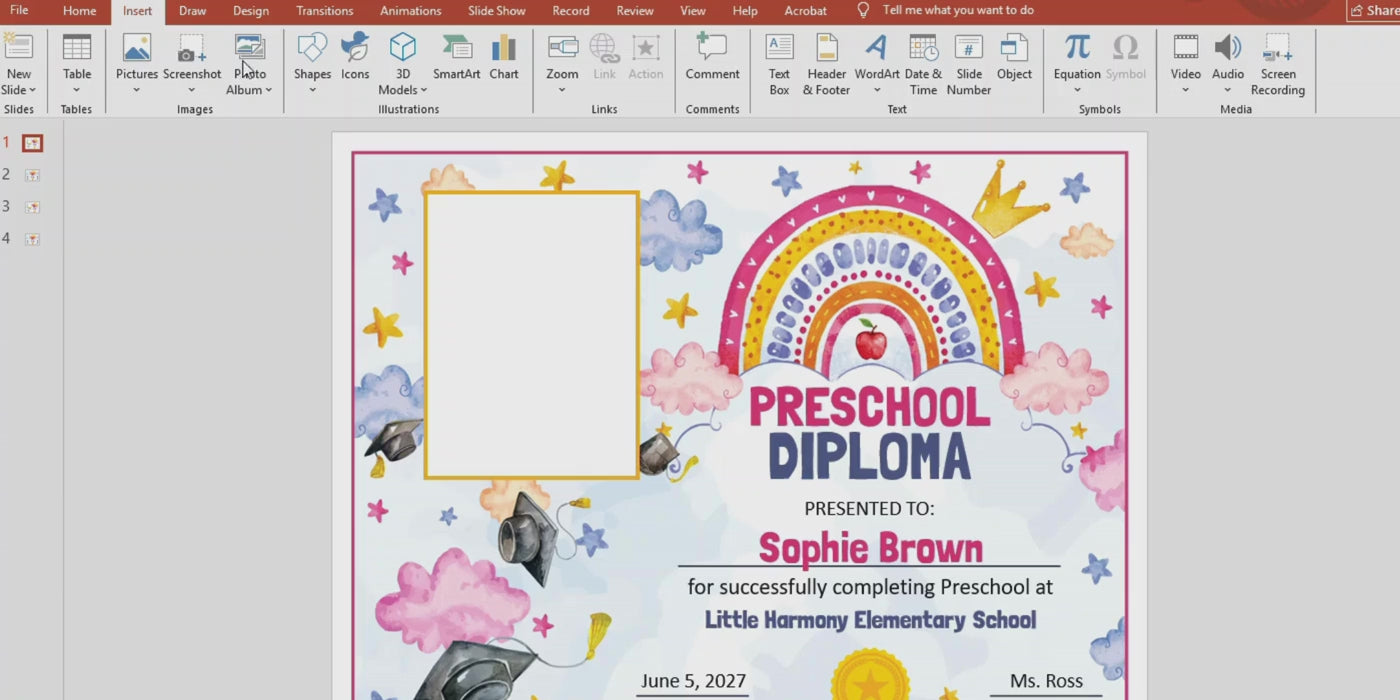Open the WordArt dropdown
This screenshot has height=700, width=1400.
click(876, 90)
